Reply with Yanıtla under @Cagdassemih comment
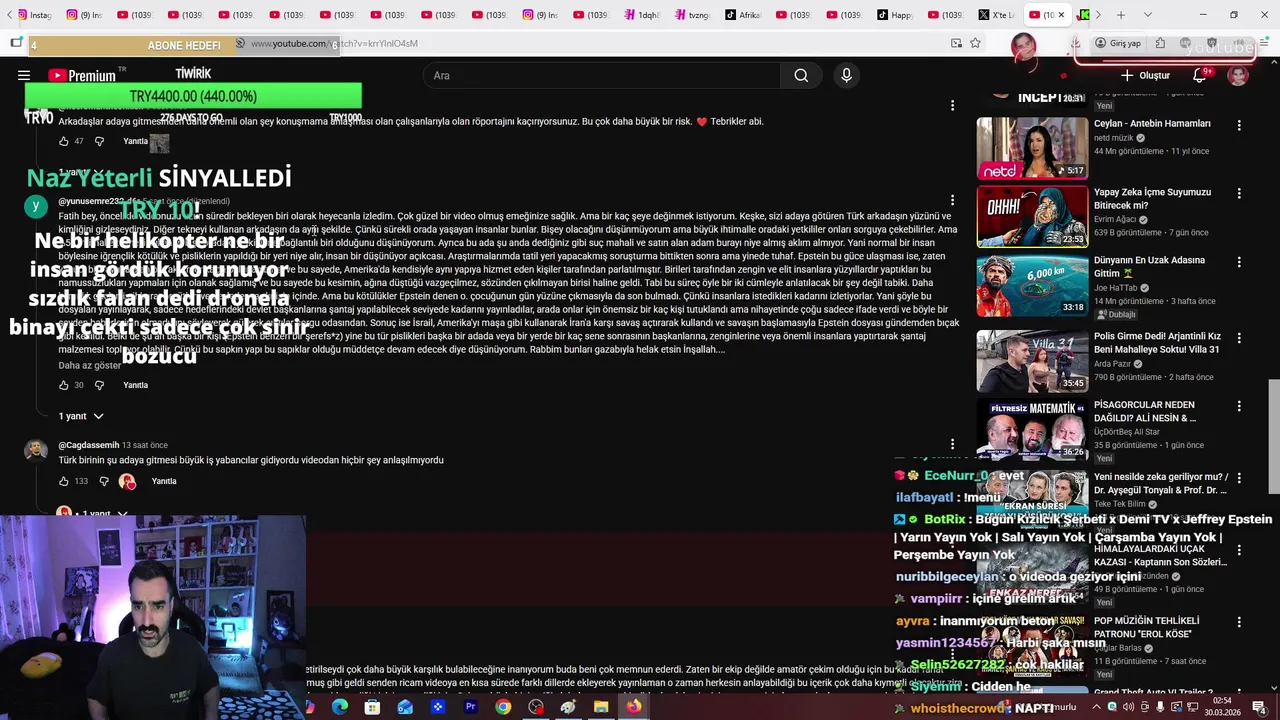 coord(164,481)
